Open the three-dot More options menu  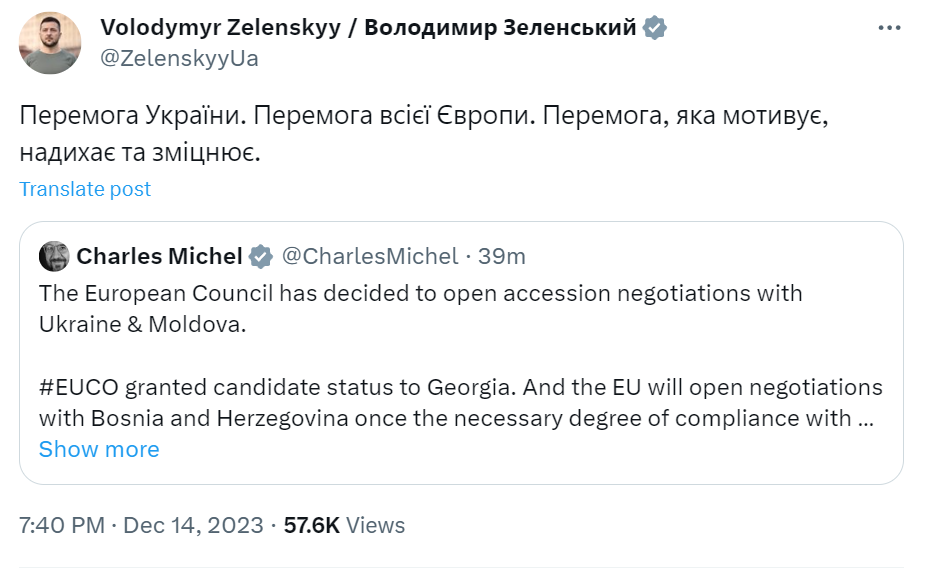point(889,29)
